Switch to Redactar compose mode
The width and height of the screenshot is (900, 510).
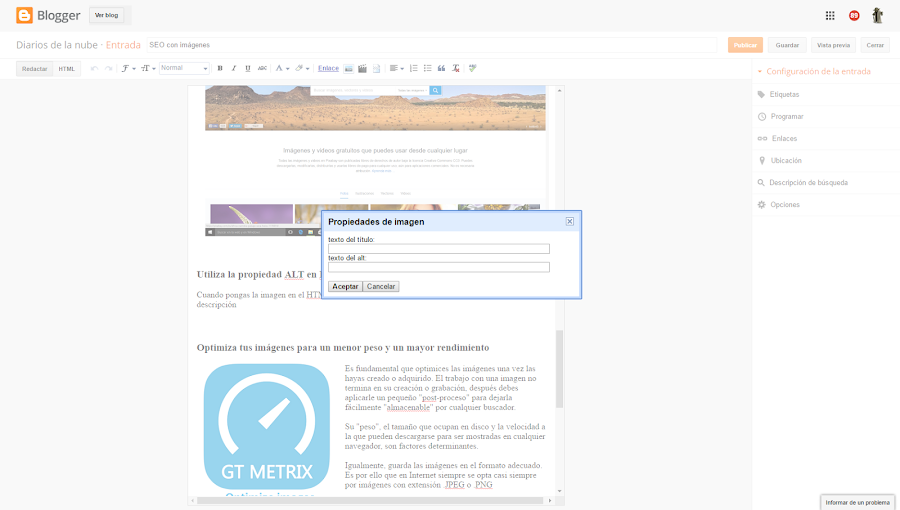click(x=34, y=69)
